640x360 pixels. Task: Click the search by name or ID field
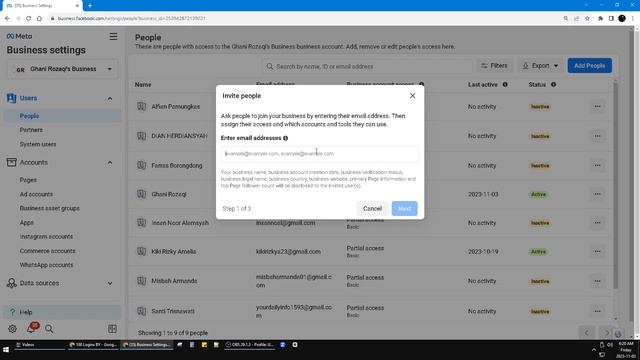366,66
